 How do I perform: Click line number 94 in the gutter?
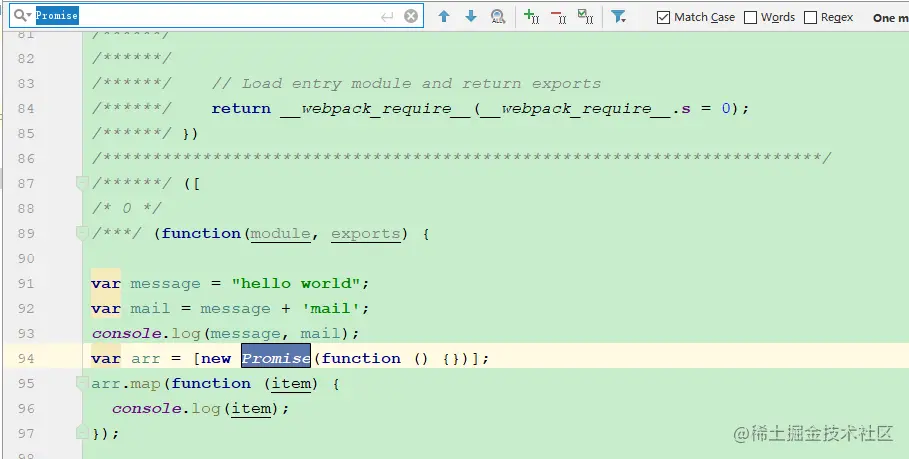click(26, 358)
